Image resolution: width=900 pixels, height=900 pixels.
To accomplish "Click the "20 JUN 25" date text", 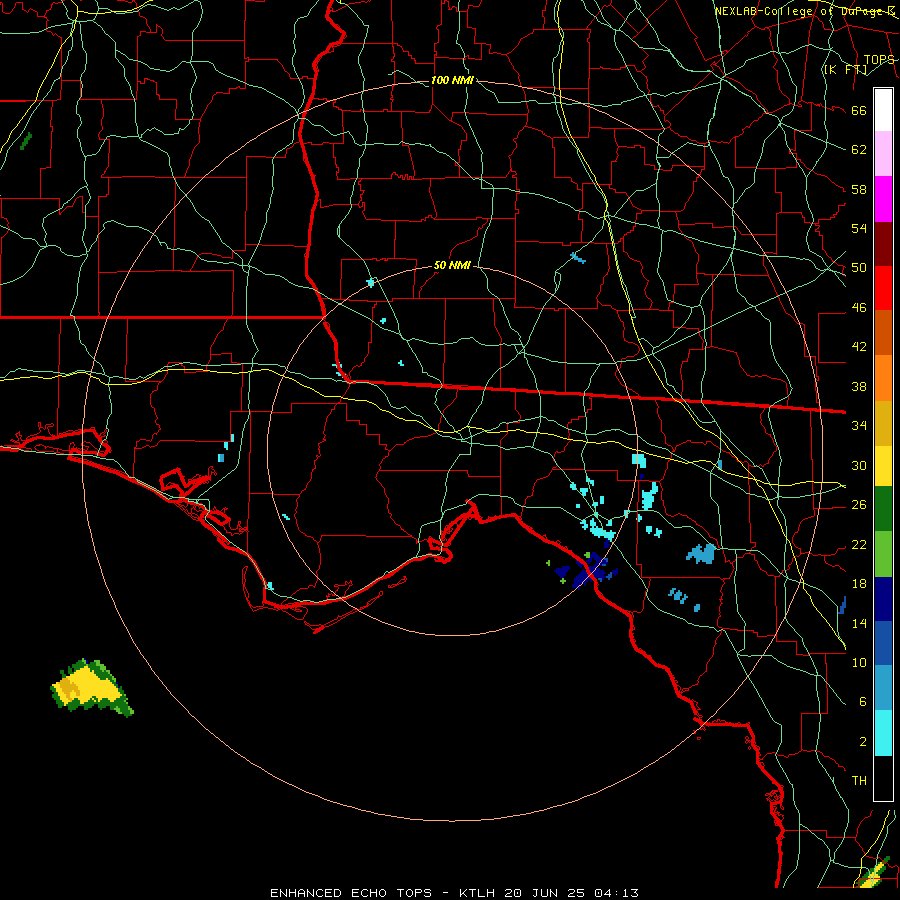I will [544, 893].
